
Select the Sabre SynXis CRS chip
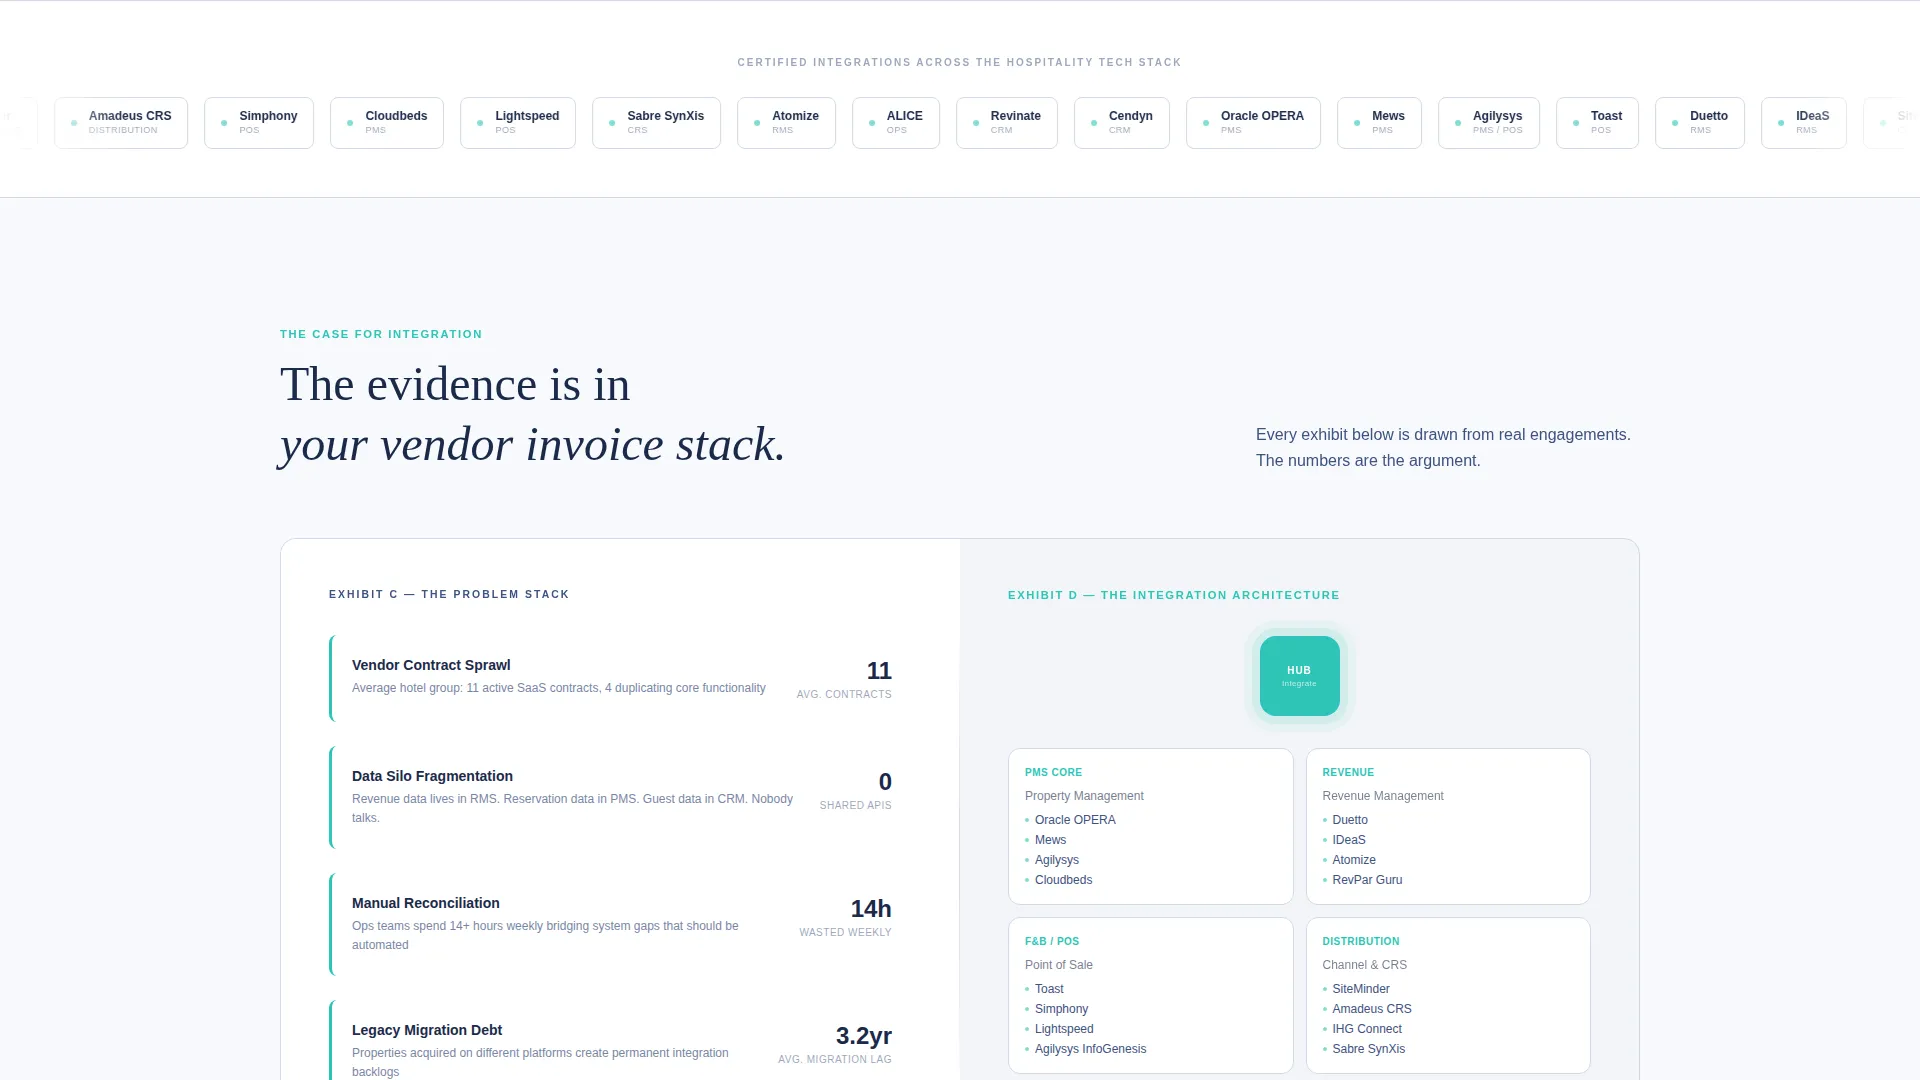656,123
